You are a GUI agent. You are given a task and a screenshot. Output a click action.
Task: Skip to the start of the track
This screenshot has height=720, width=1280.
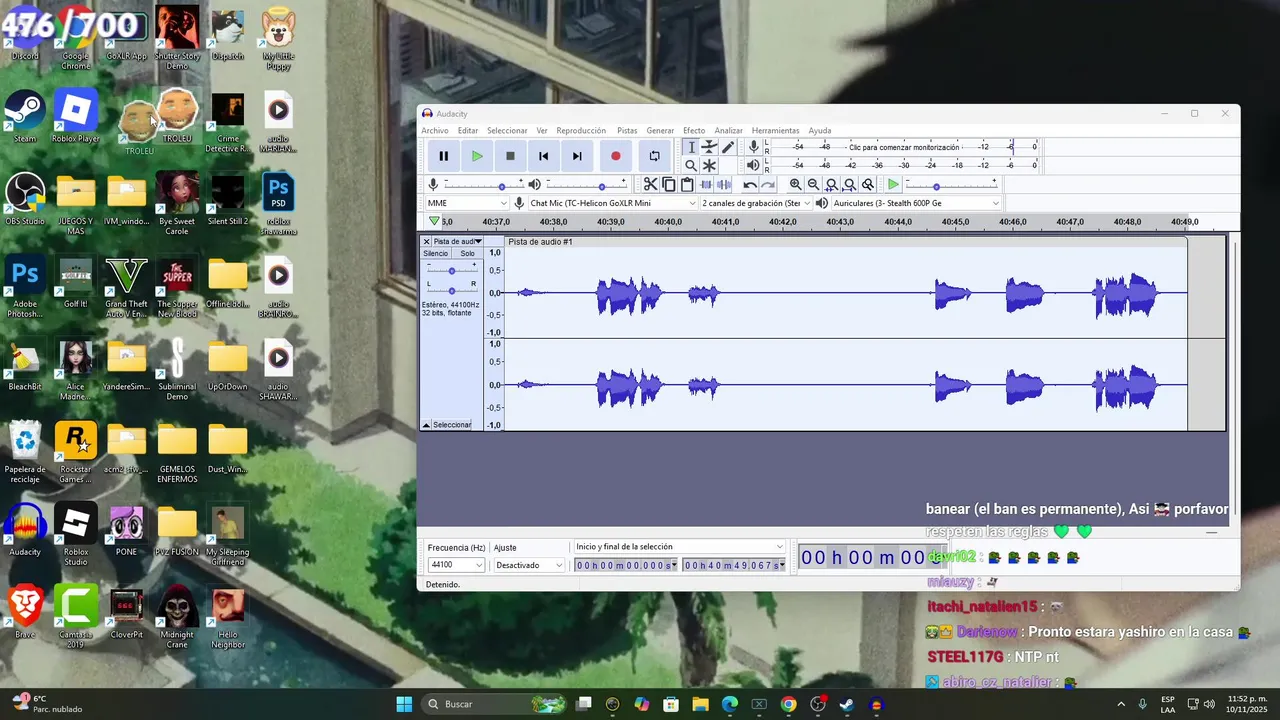click(x=543, y=156)
